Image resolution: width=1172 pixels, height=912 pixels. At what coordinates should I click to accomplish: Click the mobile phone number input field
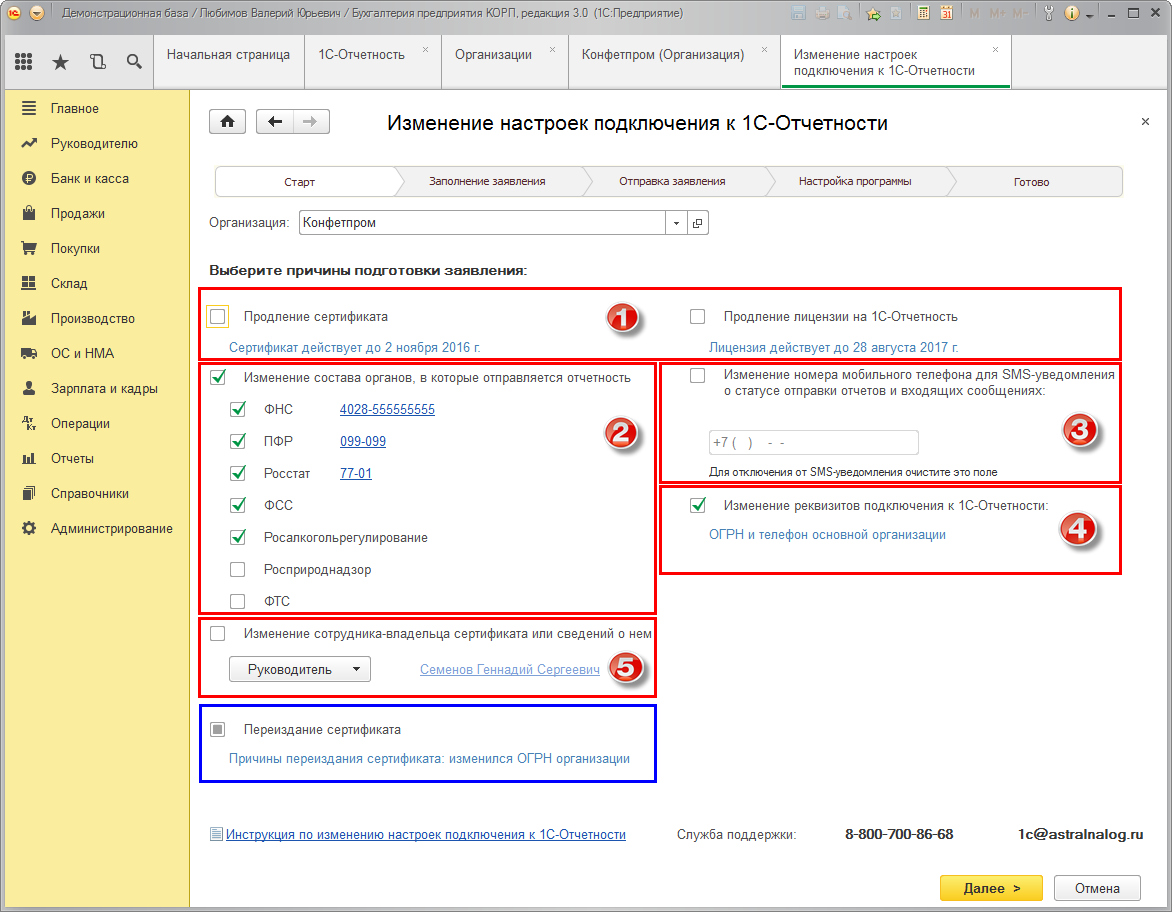[813, 443]
